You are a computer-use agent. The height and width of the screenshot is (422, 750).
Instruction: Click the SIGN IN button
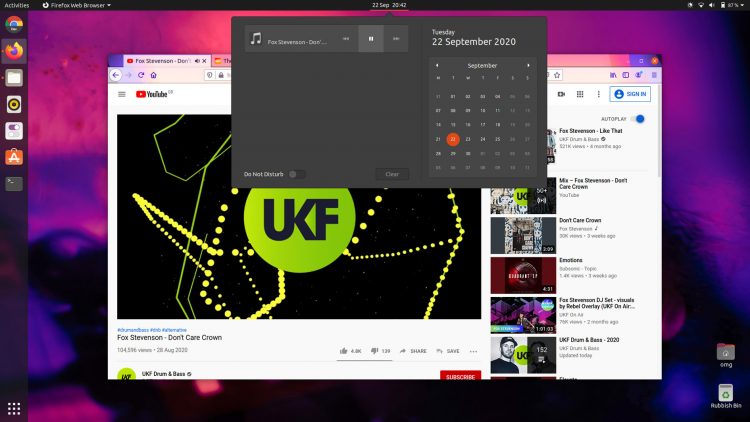pyautogui.click(x=630, y=94)
